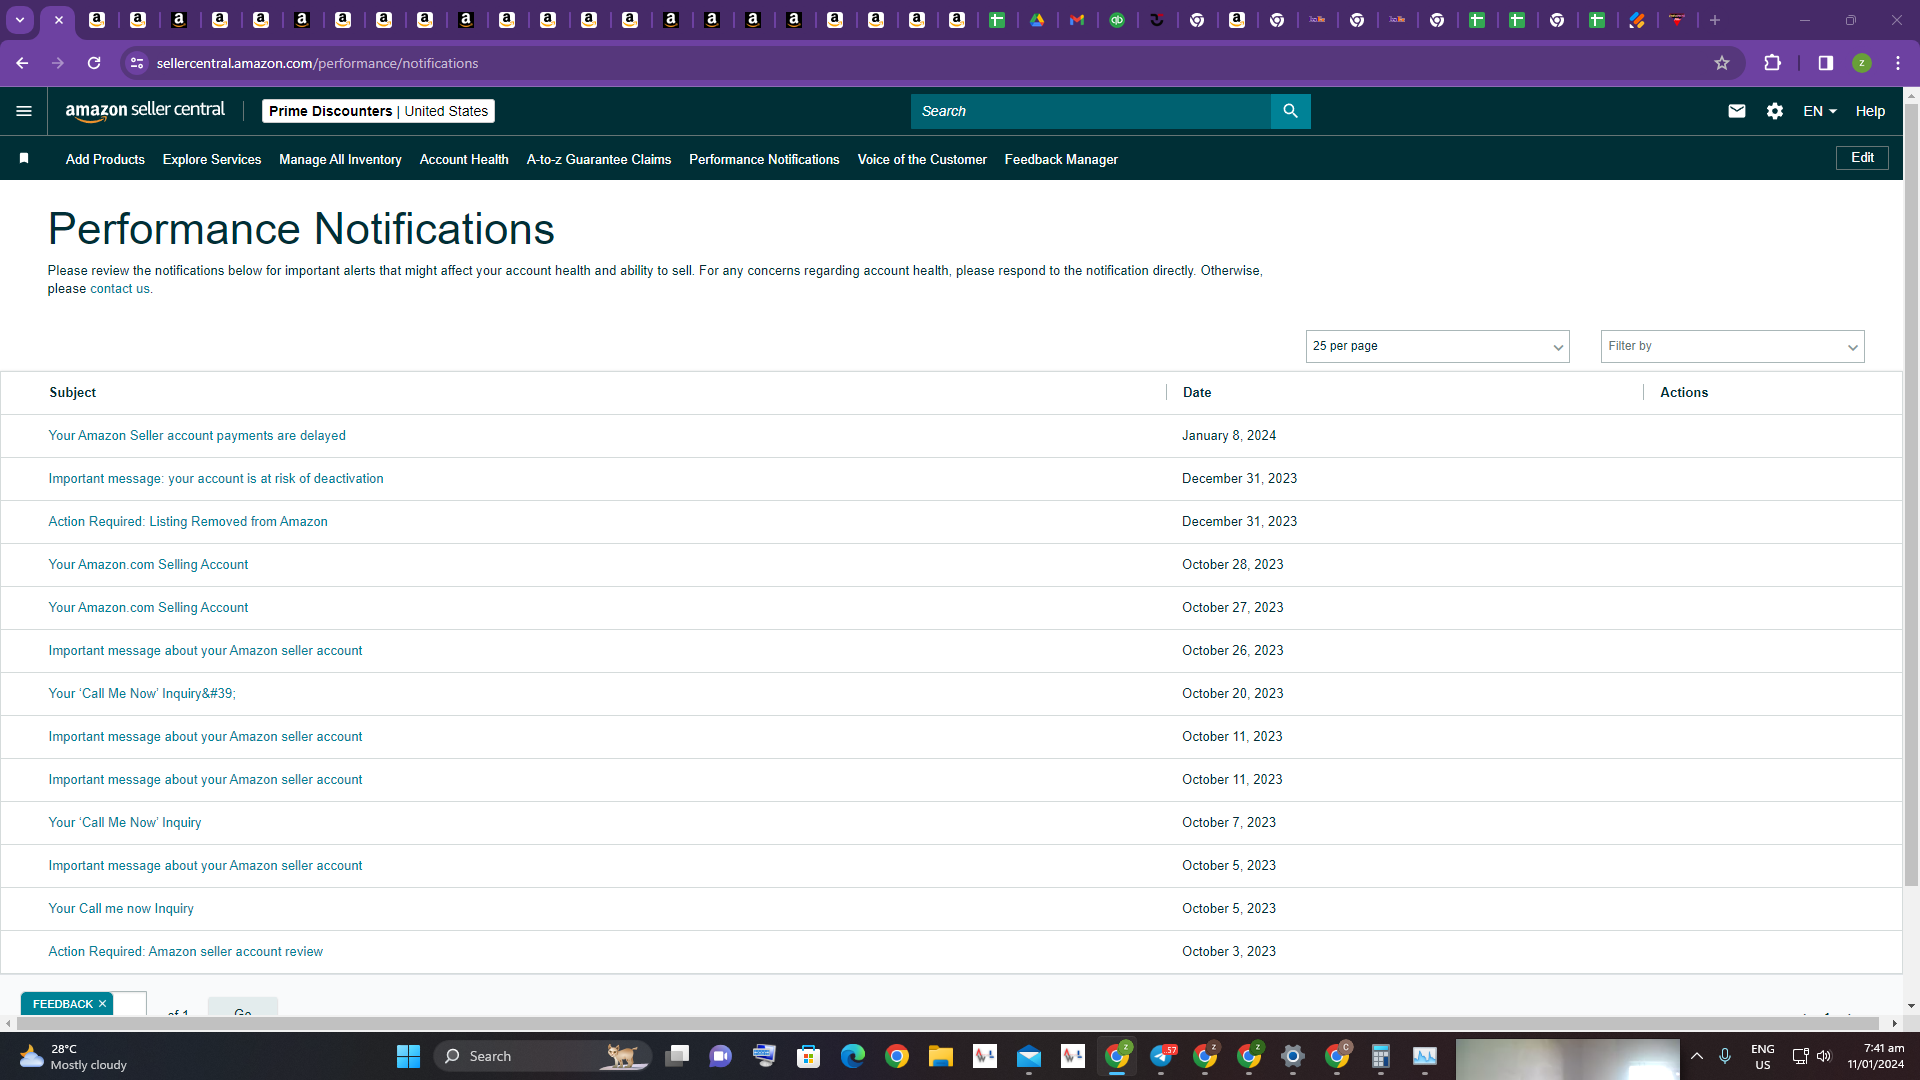Click the Windows taskbar search box
The width and height of the screenshot is (1920, 1080).
543,1056
